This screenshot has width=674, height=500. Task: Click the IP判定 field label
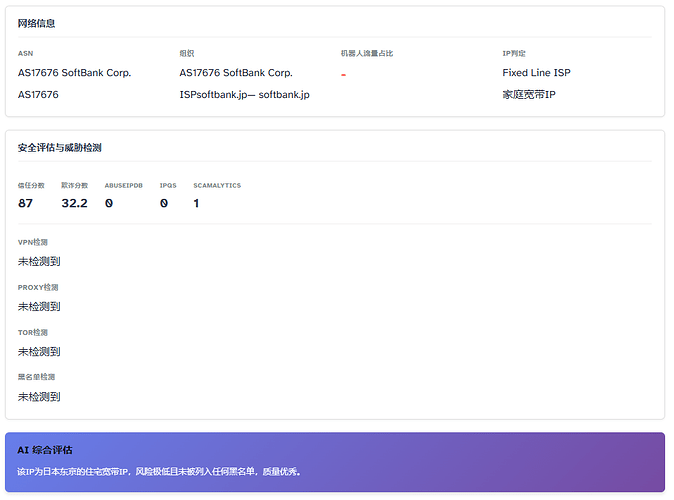[x=514, y=54]
